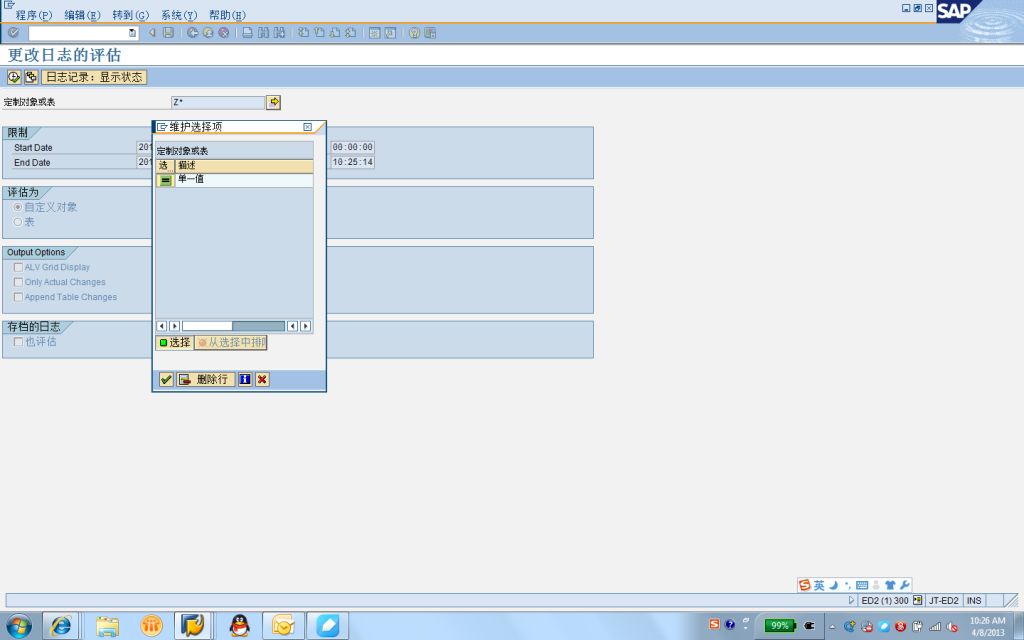Open the 帮助(H) menu
This screenshot has height=640, width=1024.
coord(227,15)
